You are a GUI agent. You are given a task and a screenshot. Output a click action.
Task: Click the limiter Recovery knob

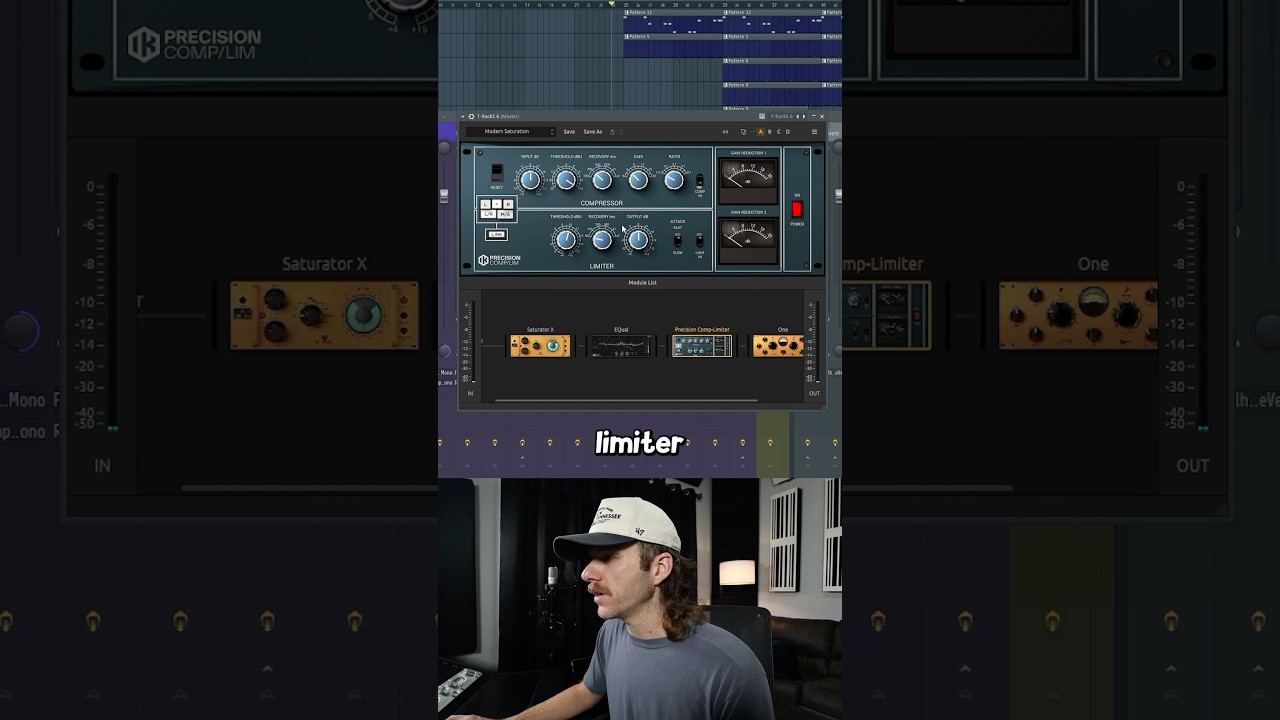tap(602, 240)
